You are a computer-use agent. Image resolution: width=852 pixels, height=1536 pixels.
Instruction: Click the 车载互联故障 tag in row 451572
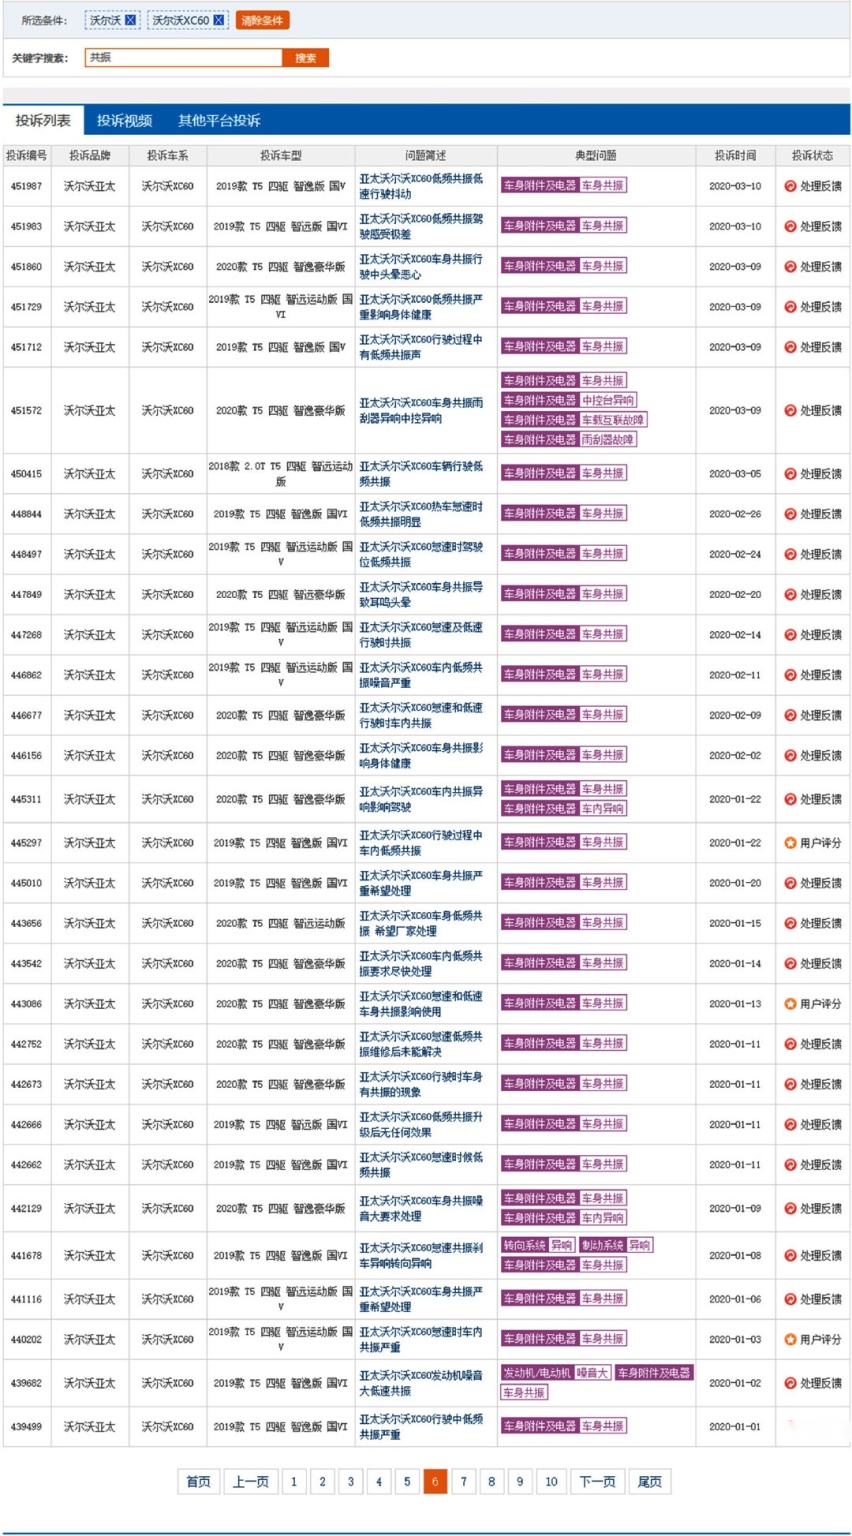(613, 420)
